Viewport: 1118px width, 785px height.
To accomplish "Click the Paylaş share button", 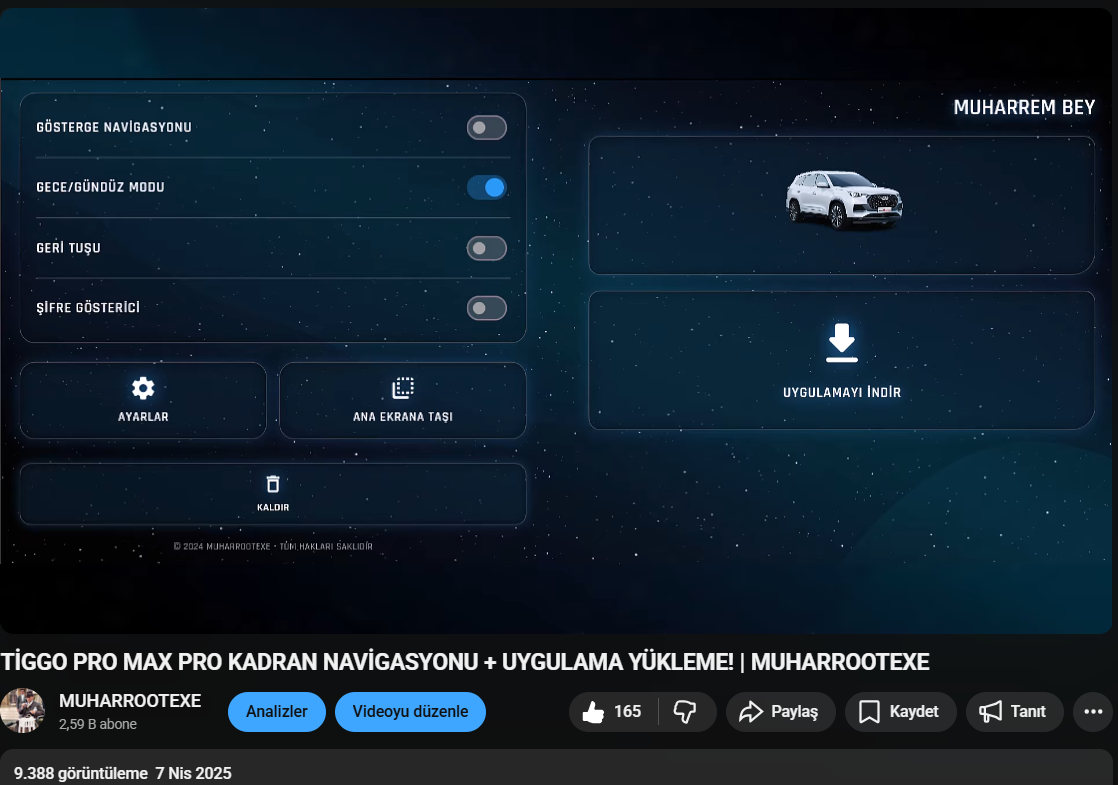I will point(781,712).
